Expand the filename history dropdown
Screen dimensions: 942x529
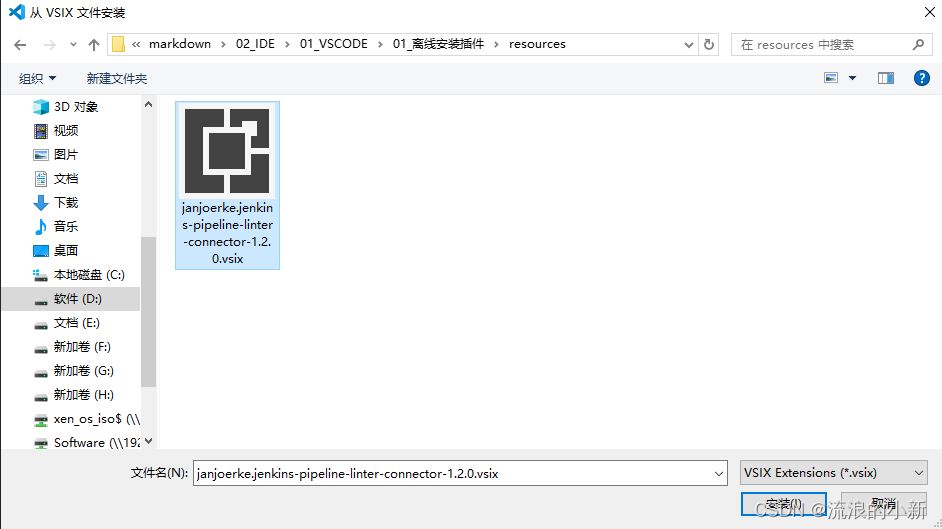719,473
